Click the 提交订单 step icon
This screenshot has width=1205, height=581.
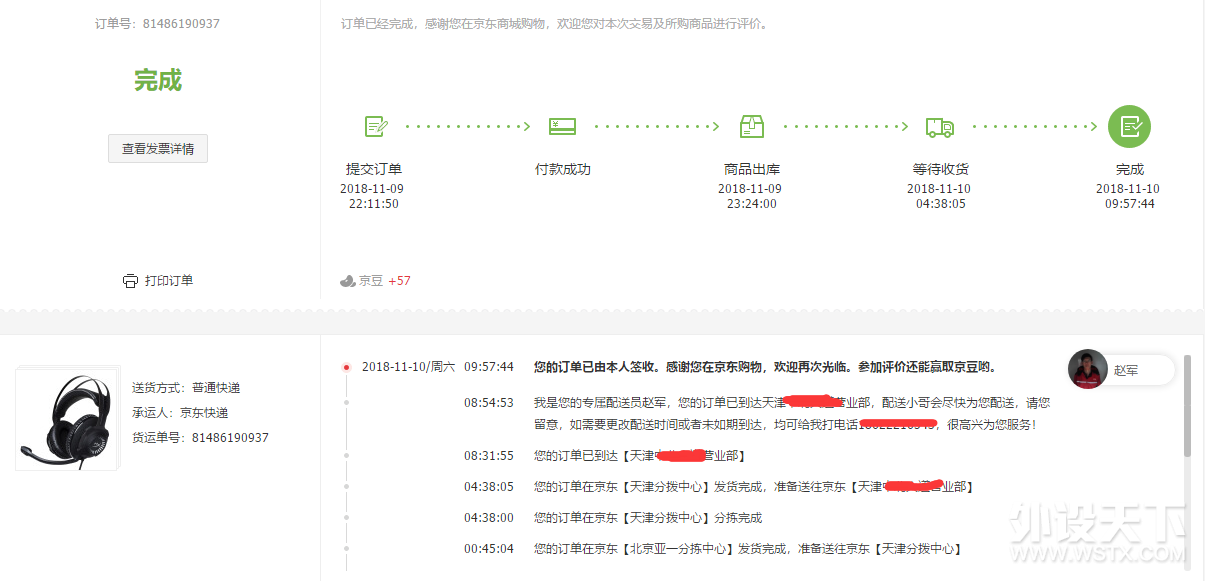(x=375, y=127)
